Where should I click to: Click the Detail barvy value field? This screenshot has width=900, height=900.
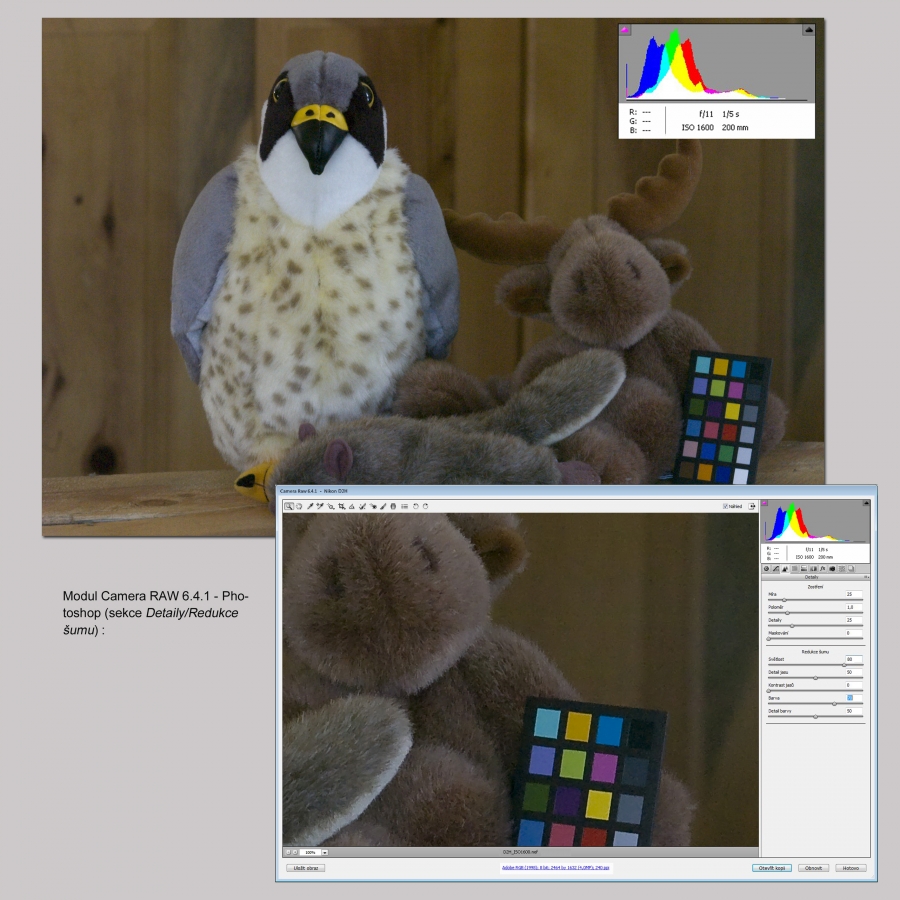854,711
